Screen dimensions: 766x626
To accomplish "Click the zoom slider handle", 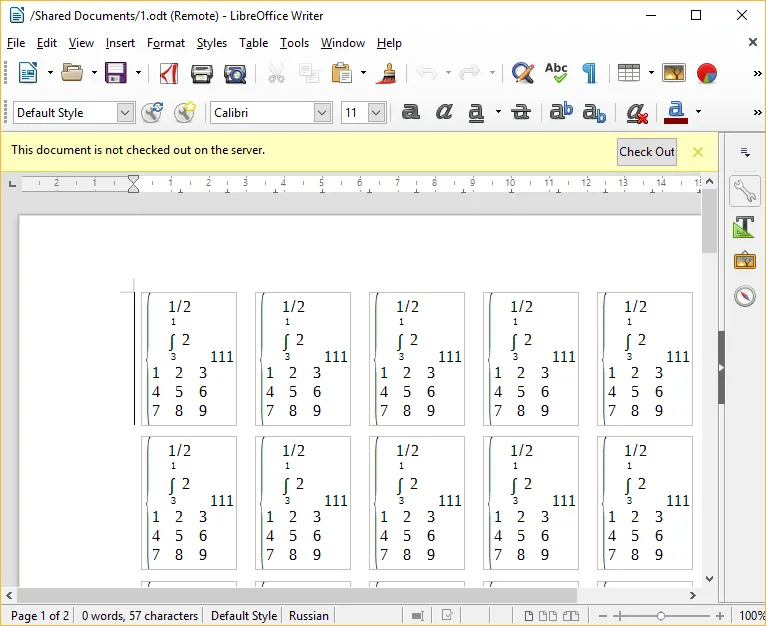I will coord(660,616).
